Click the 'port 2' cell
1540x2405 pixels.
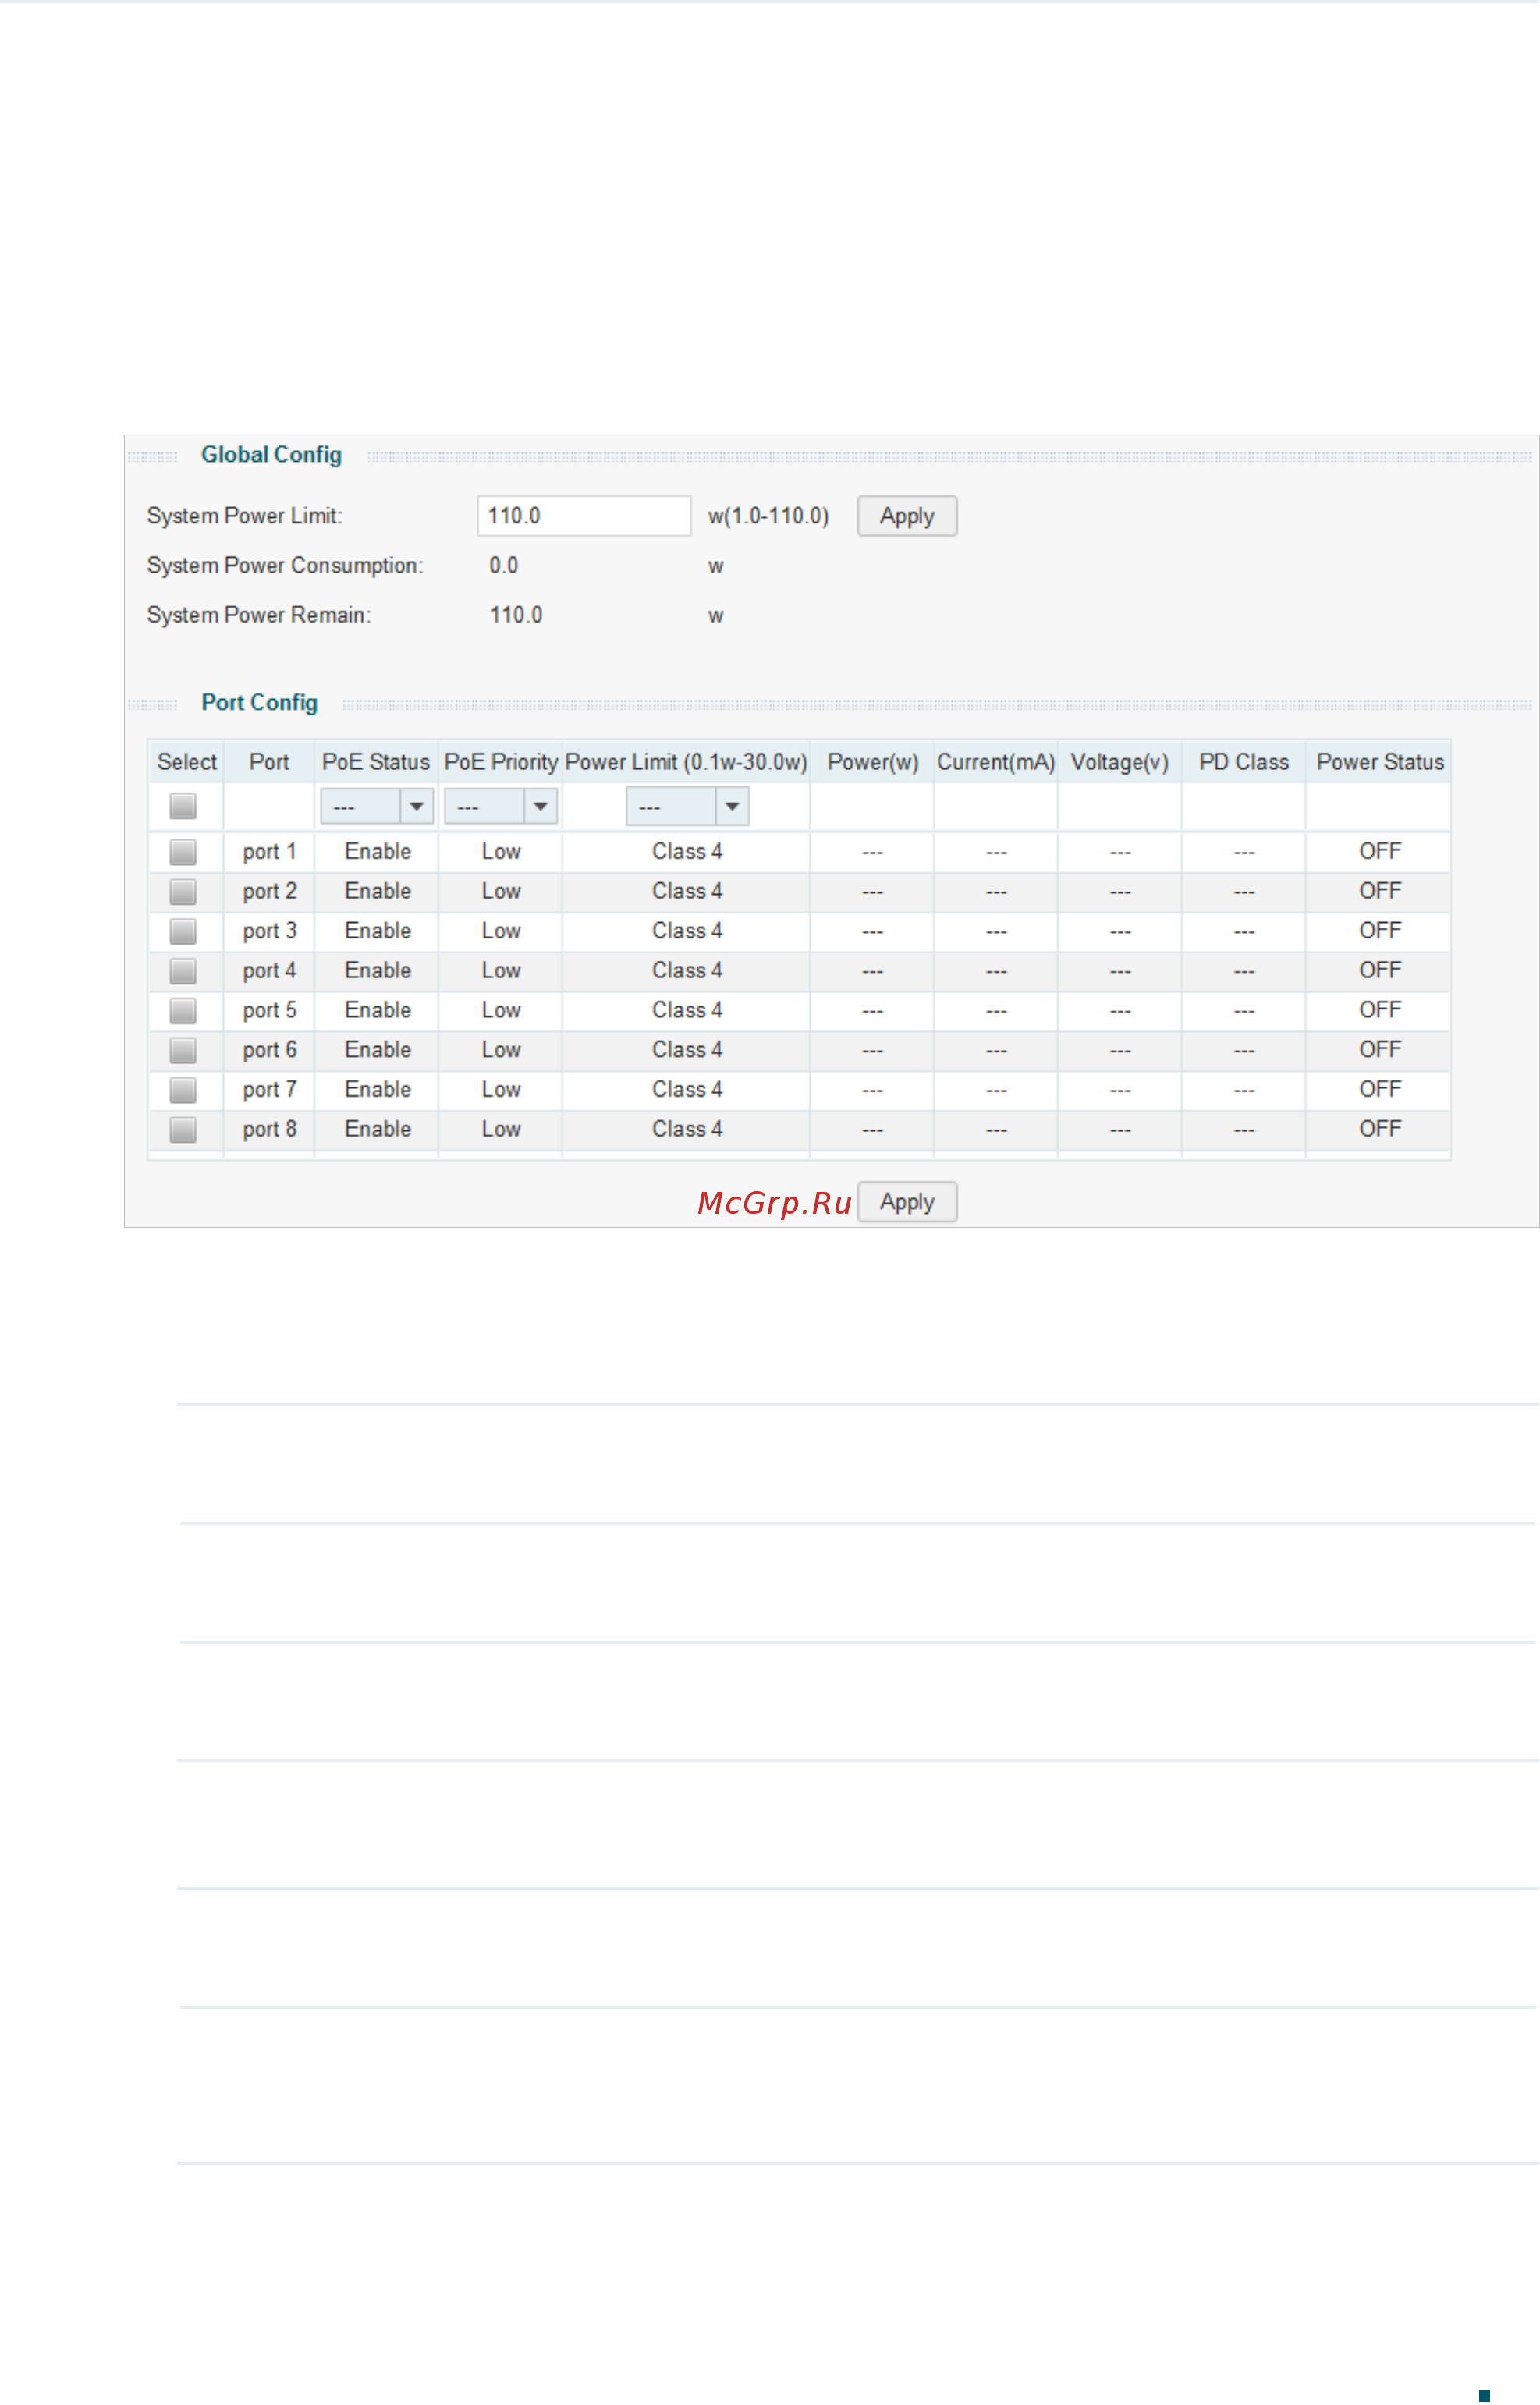[x=269, y=891]
